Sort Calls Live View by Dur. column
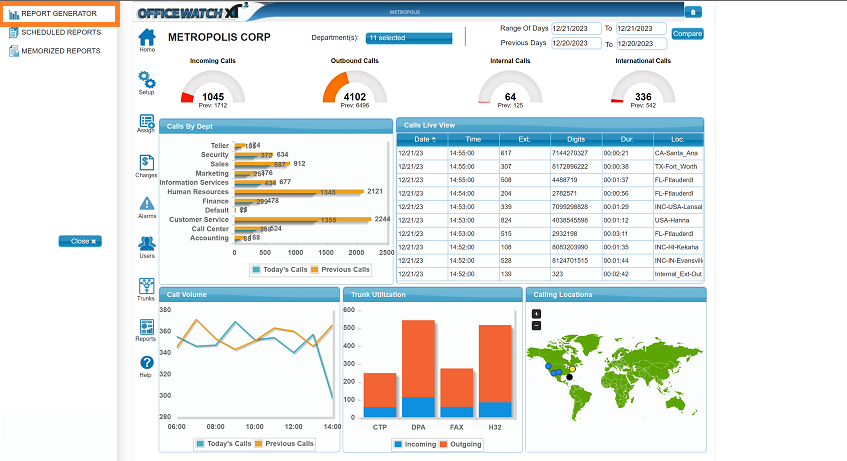Screen dimensions: 847x461 (627, 139)
